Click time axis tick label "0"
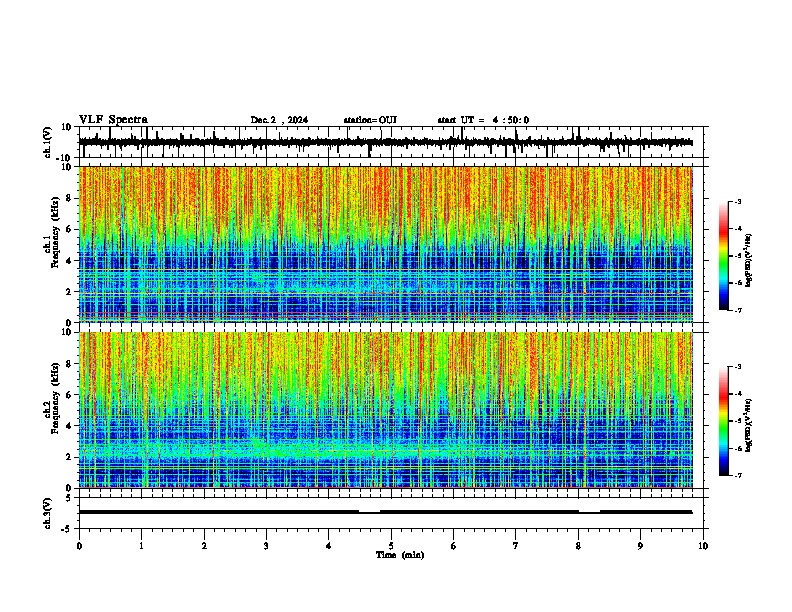The height and width of the screenshot is (612, 792). coord(79,546)
